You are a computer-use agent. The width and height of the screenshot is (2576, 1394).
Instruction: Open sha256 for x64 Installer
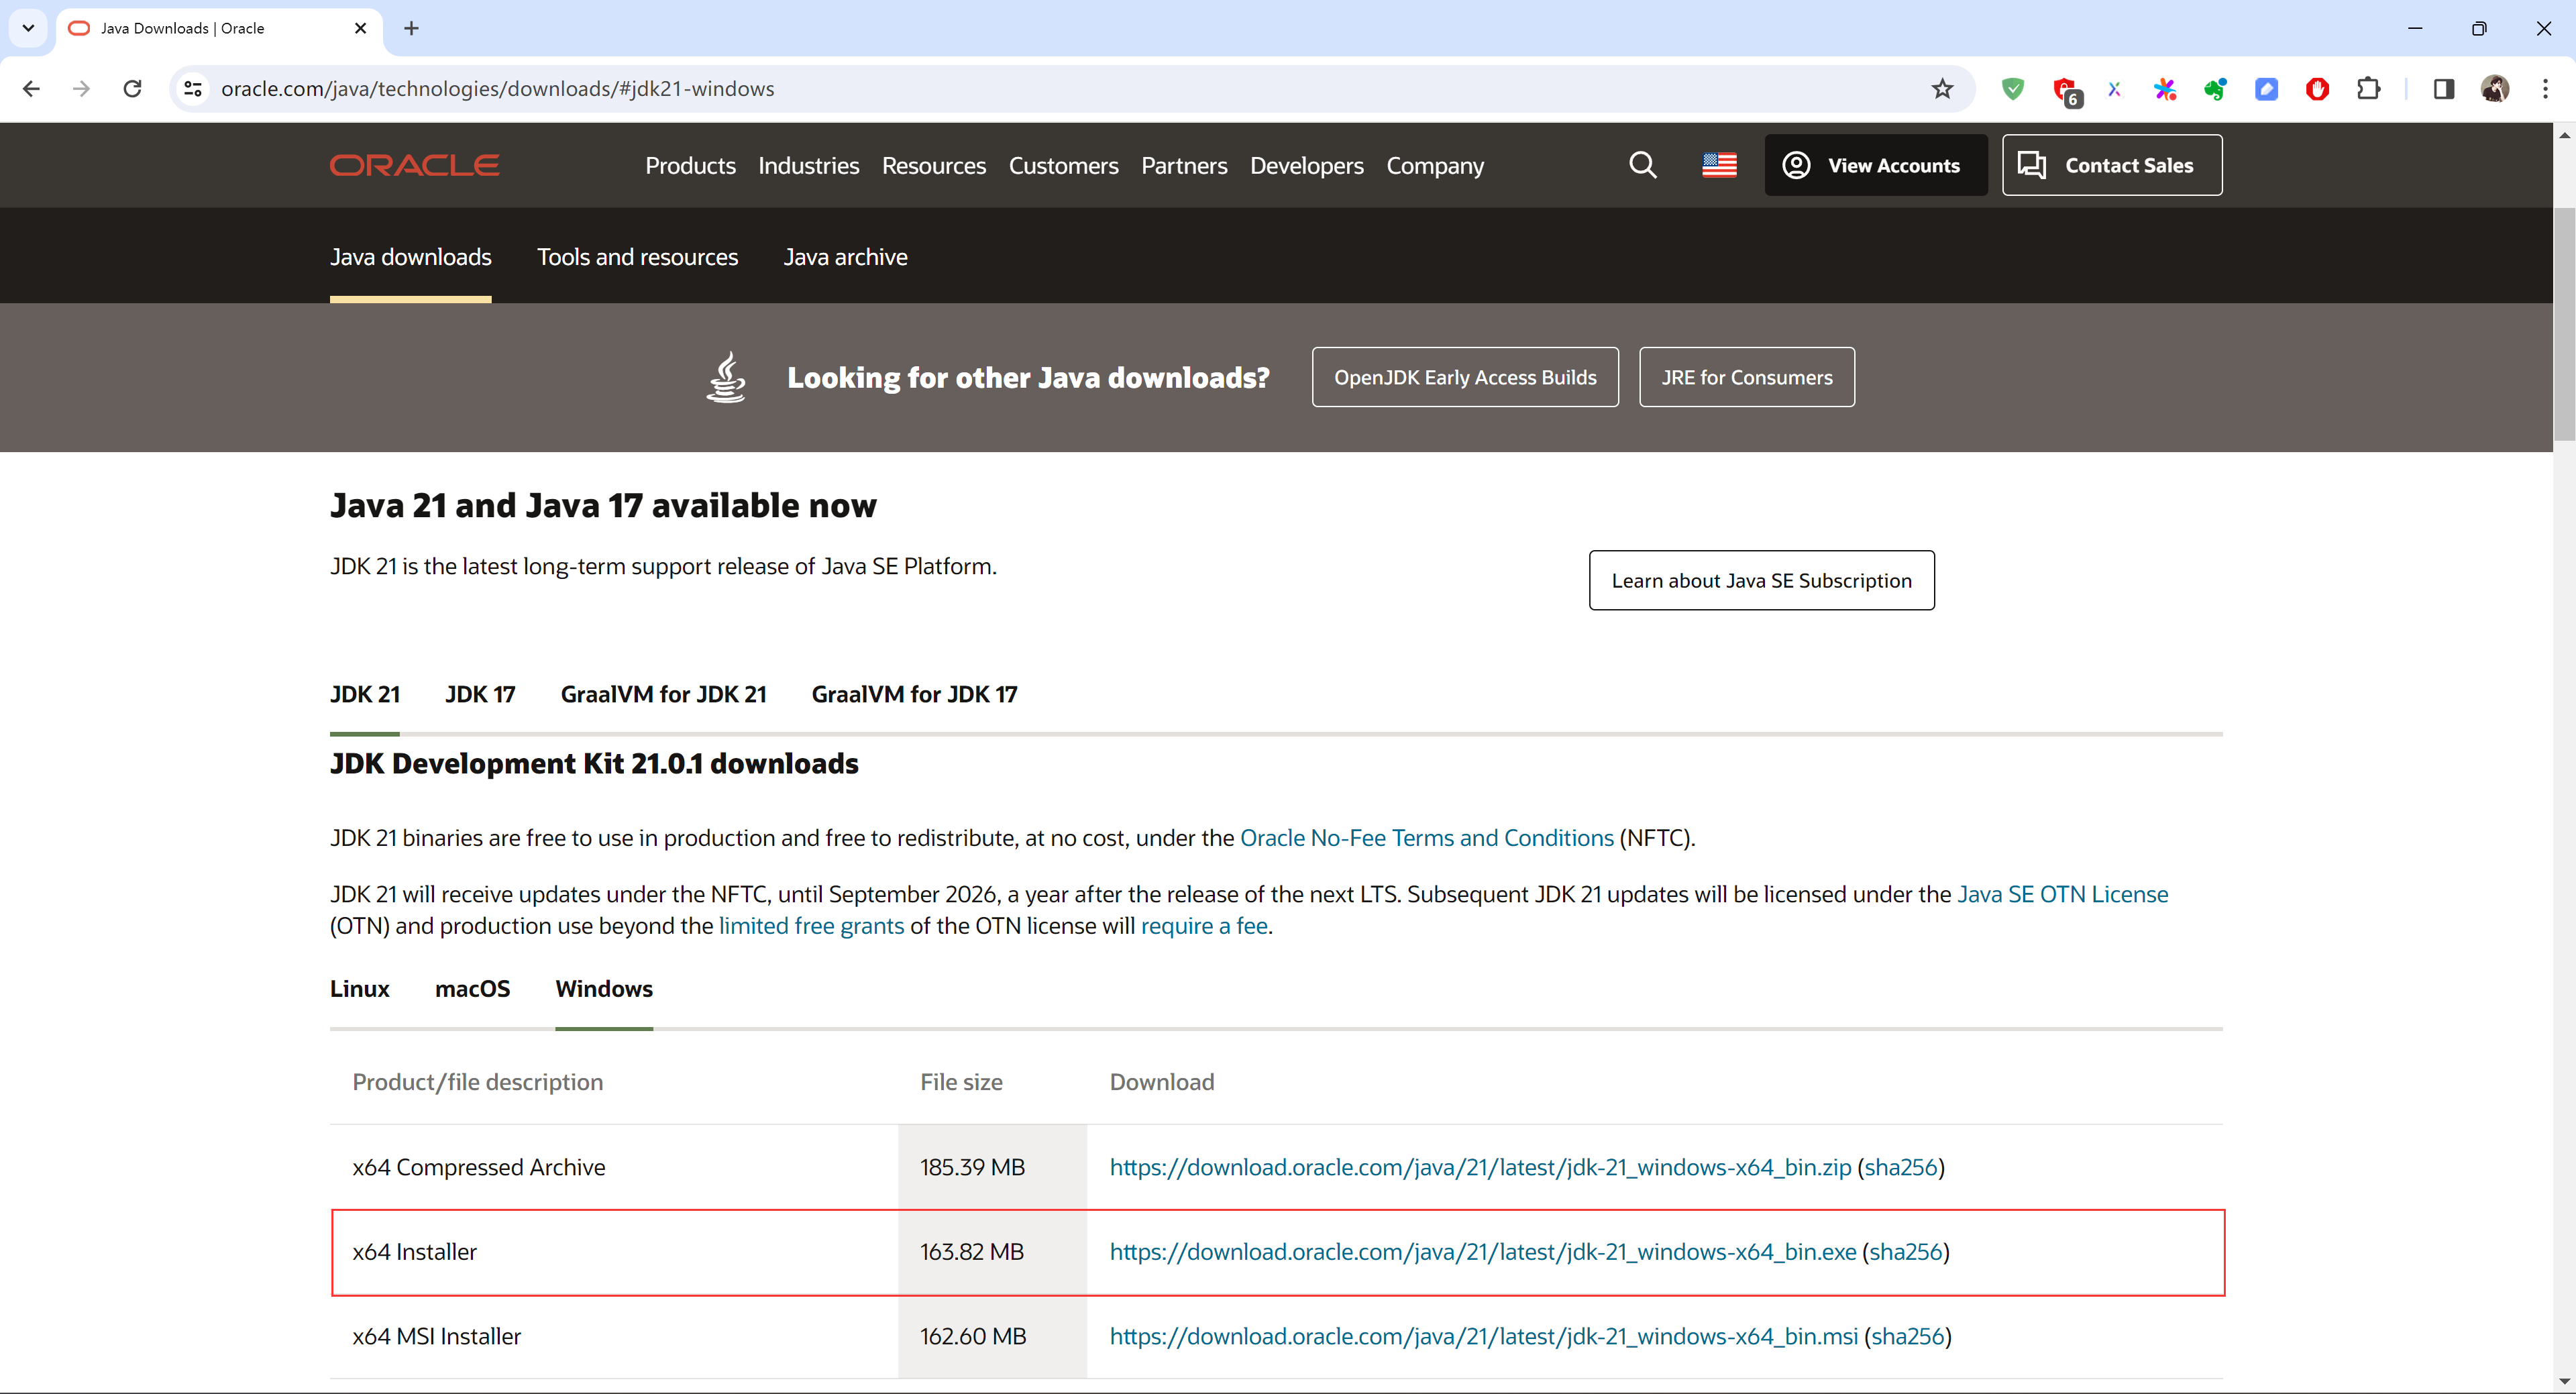pyautogui.click(x=1905, y=1252)
